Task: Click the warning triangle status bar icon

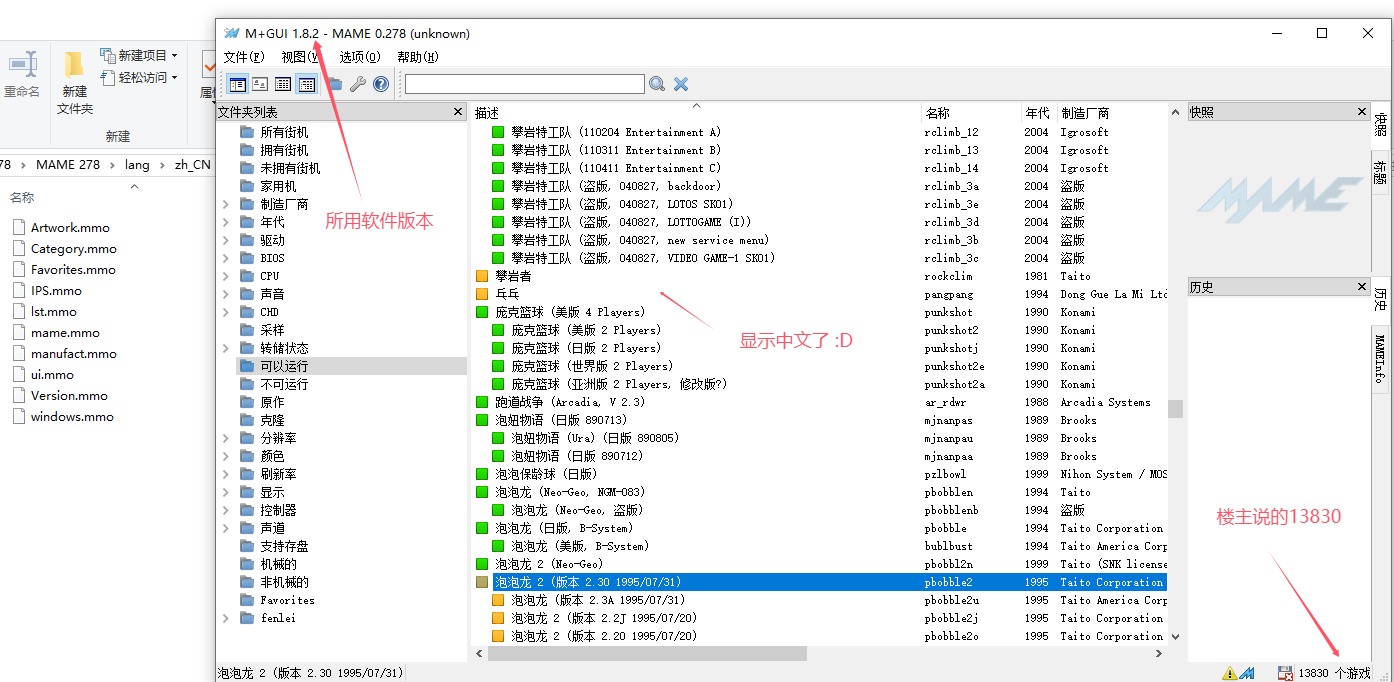Action: click(1228, 673)
